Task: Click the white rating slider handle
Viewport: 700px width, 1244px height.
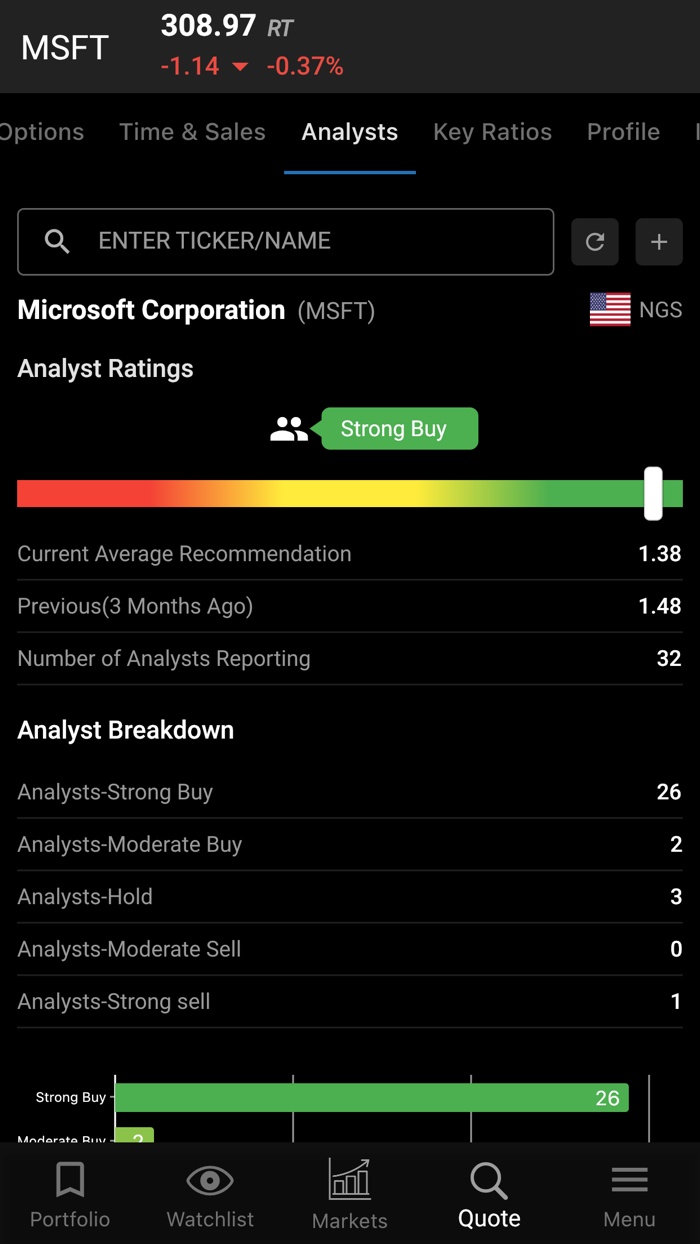Action: (x=653, y=493)
